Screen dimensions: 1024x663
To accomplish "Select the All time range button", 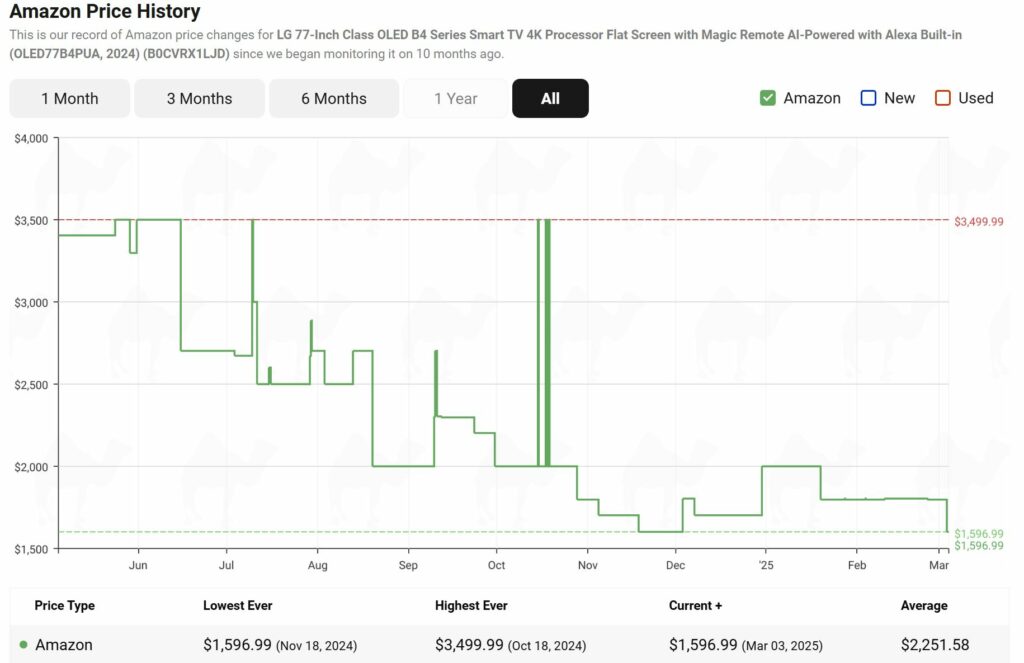I will pyautogui.click(x=550, y=98).
